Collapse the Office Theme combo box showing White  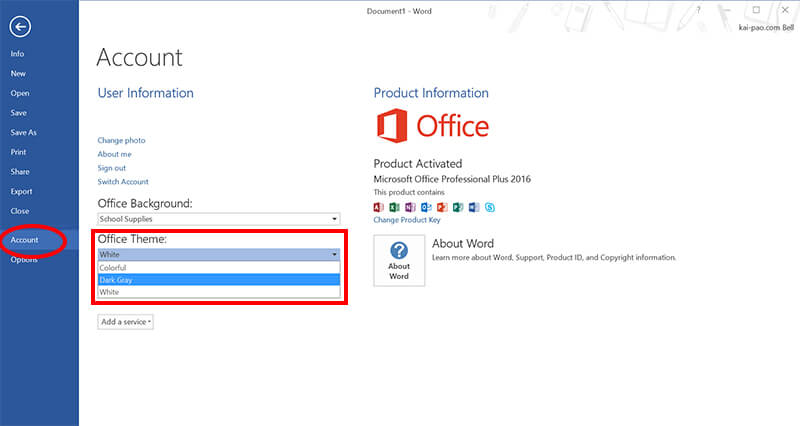tap(218, 254)
